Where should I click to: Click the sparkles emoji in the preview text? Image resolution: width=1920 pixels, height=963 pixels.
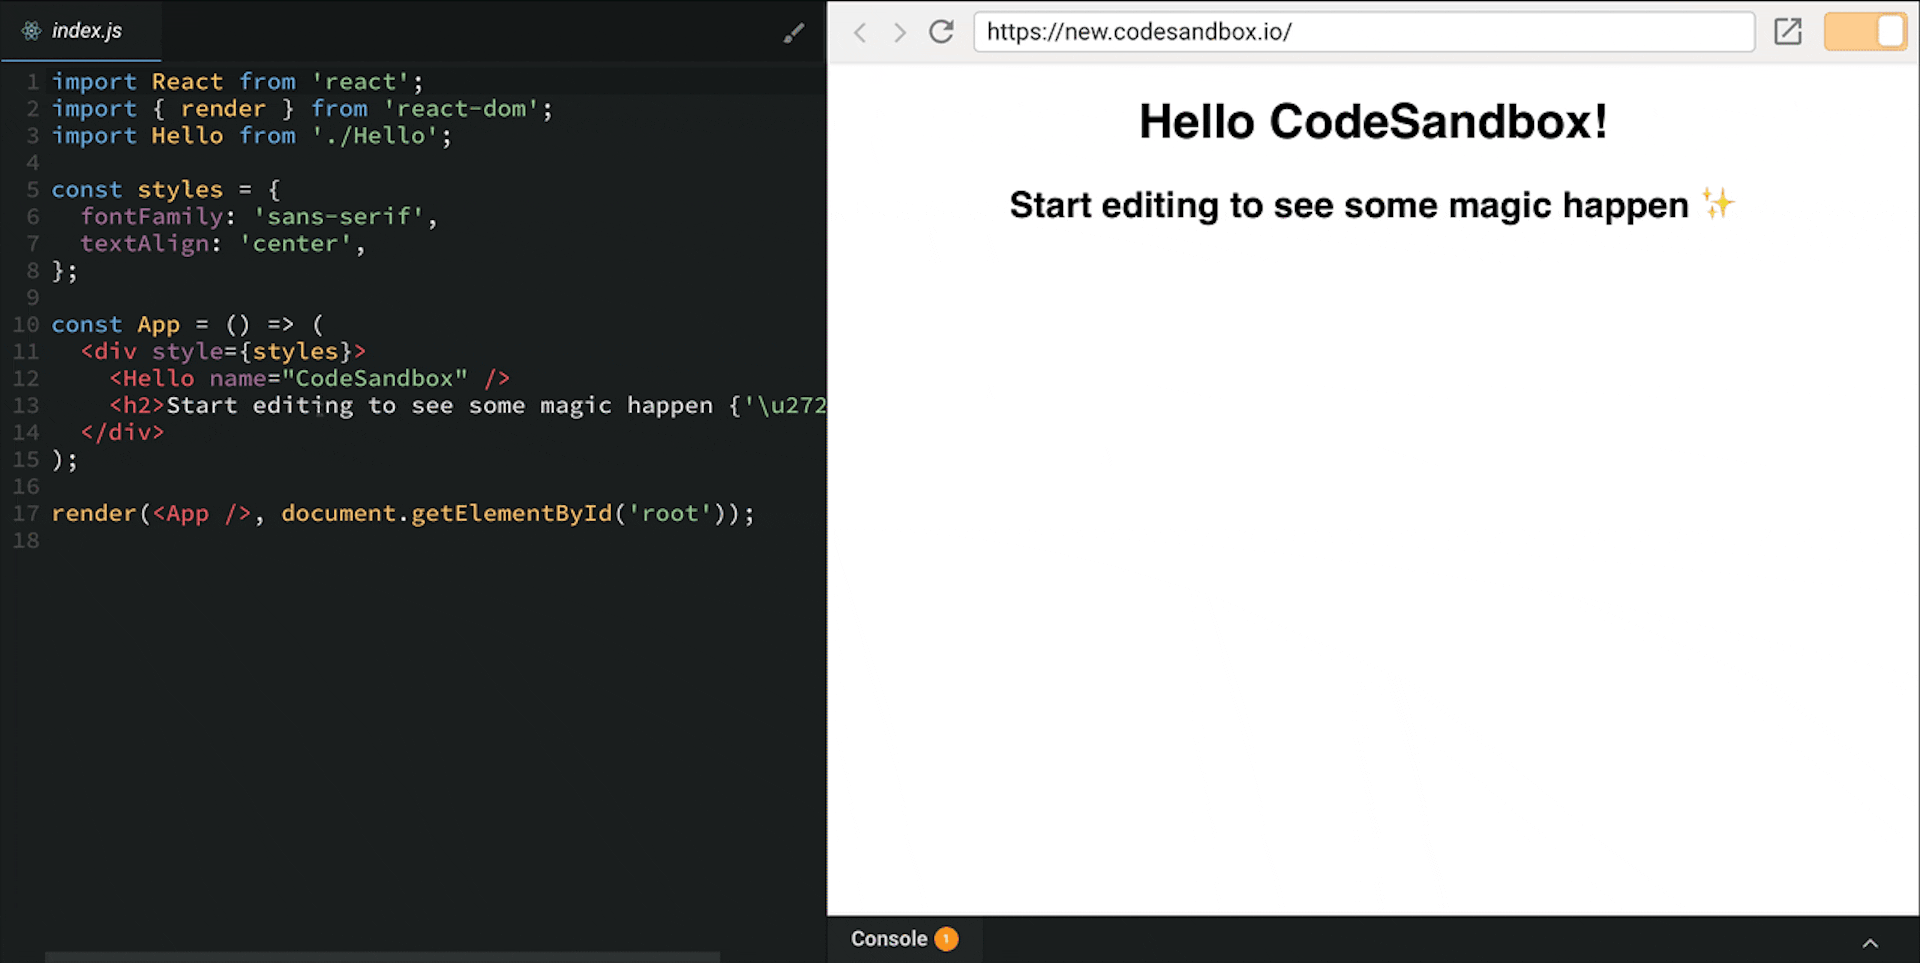tap(1718, 203)
